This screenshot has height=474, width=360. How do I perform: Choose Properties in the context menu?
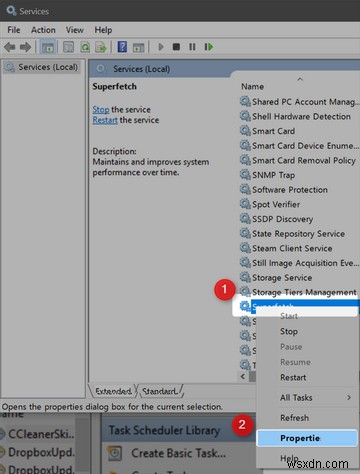click(307, 438)
